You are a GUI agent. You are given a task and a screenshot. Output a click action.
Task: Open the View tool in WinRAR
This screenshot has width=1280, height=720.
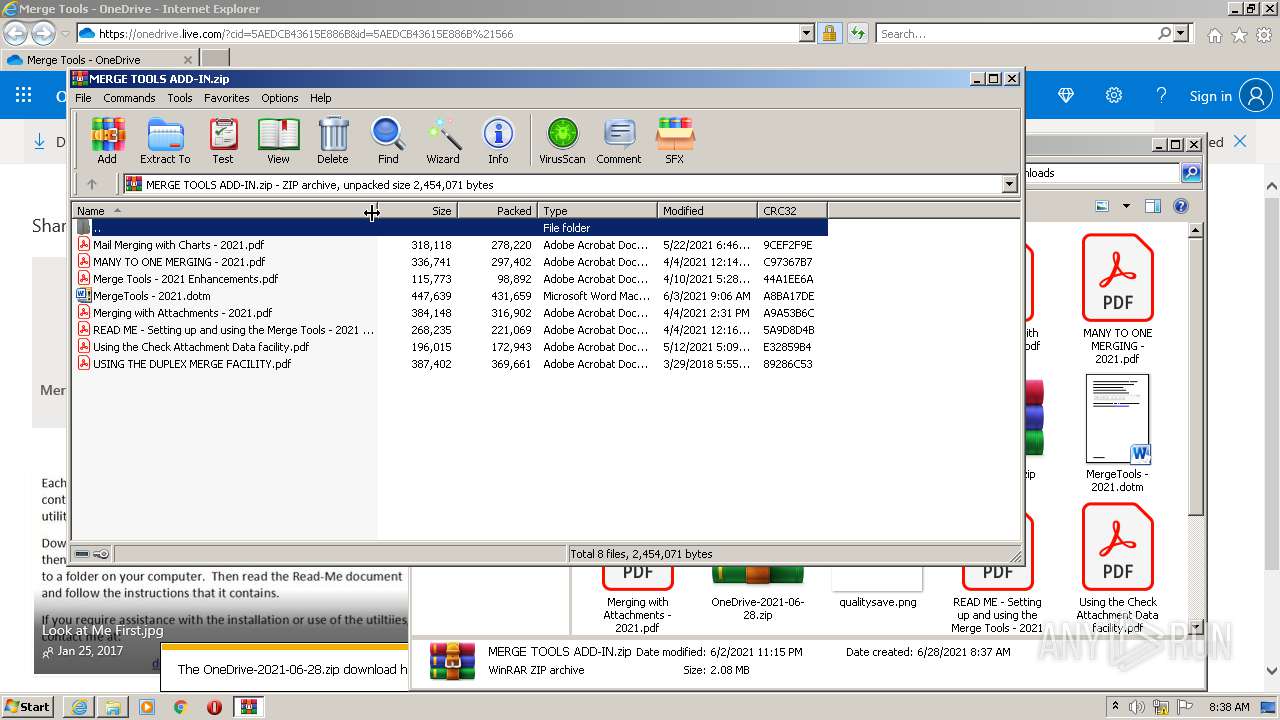278,140
